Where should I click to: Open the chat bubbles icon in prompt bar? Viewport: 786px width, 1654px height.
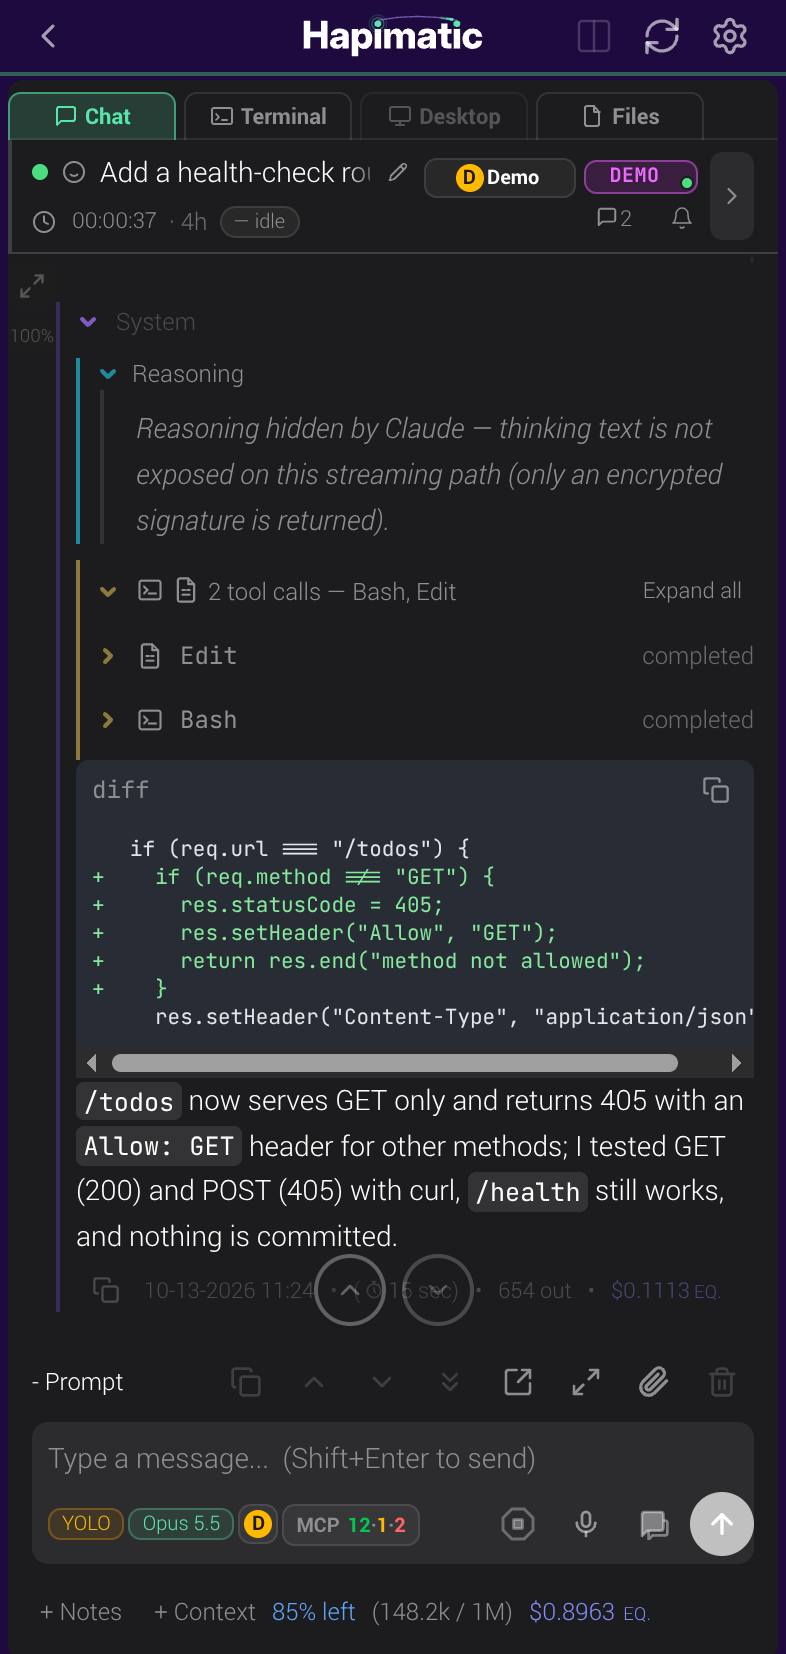654,1524
